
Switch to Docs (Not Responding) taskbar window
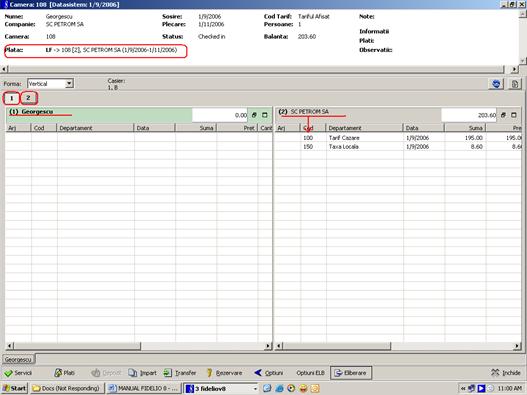pos(67,388)
